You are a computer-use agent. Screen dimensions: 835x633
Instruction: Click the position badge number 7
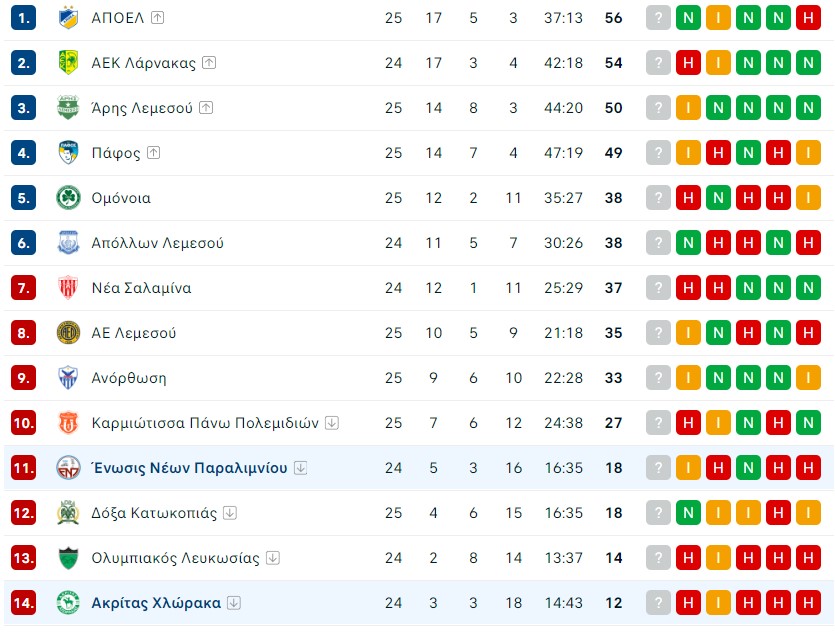[23, 288]
